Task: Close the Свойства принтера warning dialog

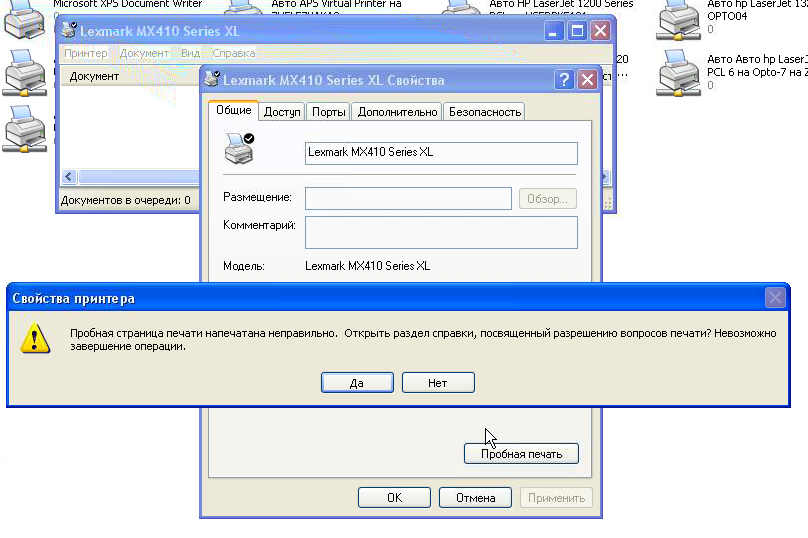Action: [x=774, y=298]
